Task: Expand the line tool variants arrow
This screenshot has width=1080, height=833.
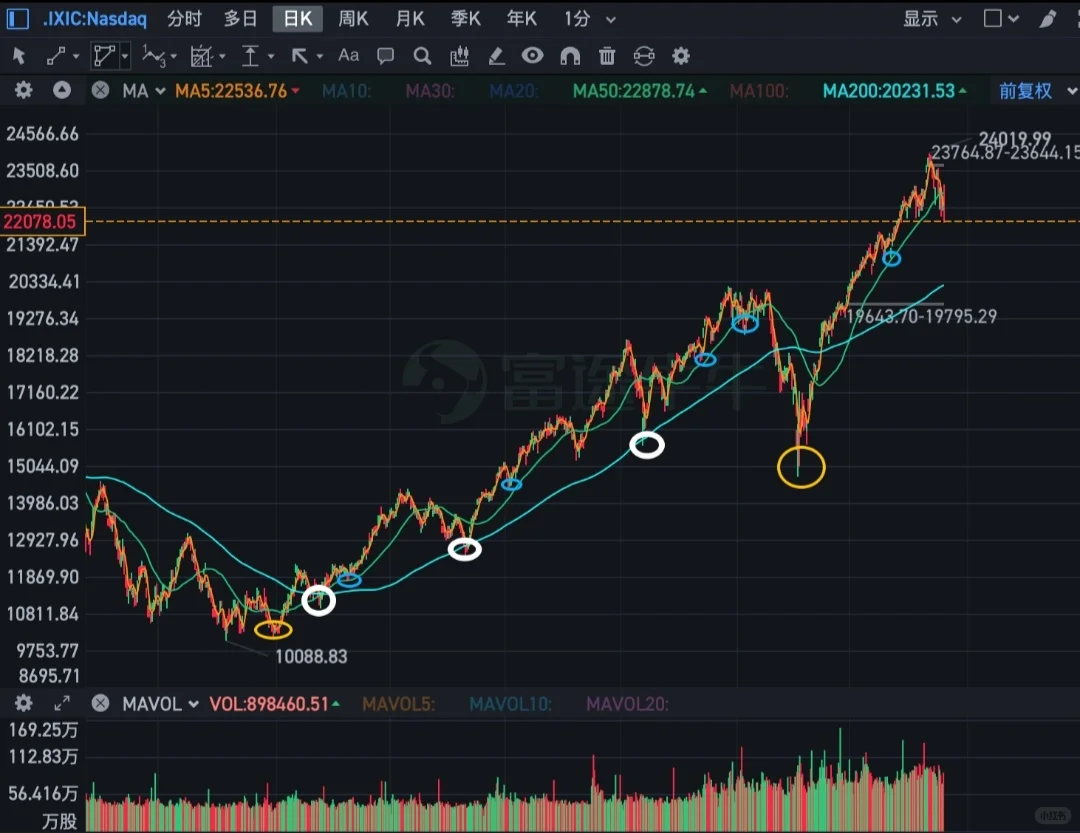Action: coord(76,56)
